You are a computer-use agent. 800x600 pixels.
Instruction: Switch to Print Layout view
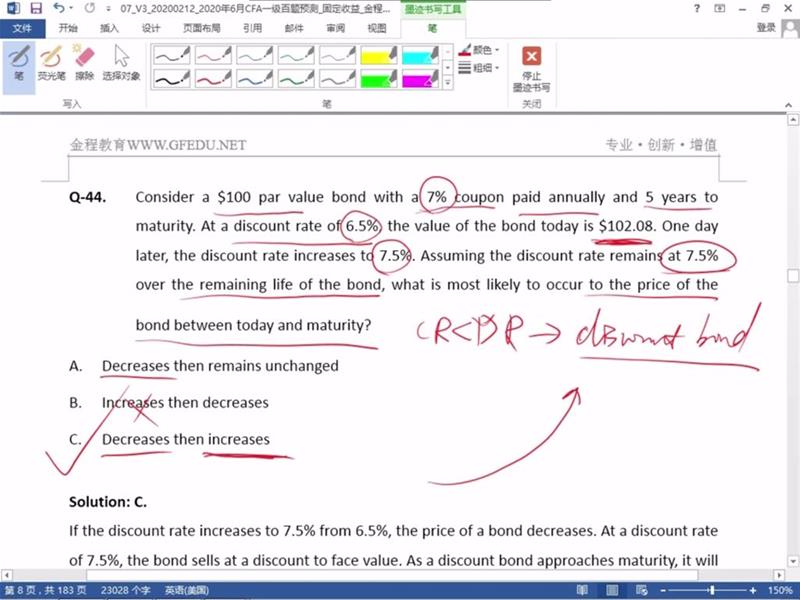tap(611, 591)
